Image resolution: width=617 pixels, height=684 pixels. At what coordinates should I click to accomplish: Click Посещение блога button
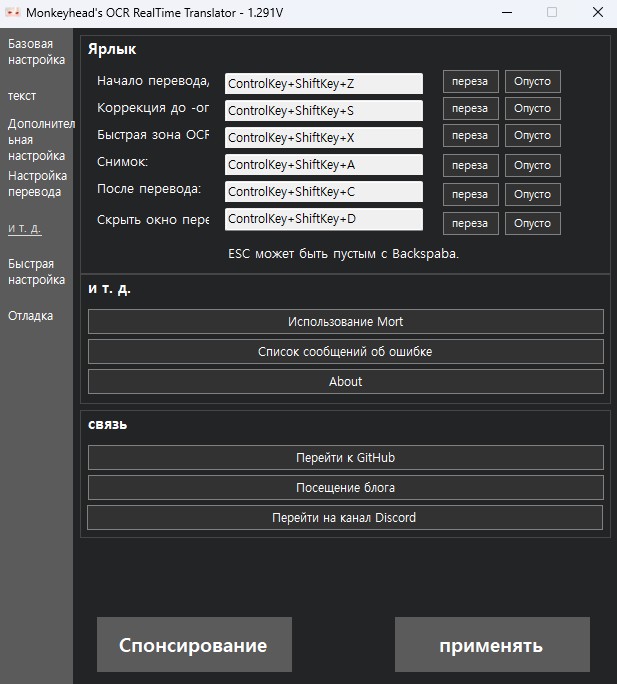pos(346,488)
